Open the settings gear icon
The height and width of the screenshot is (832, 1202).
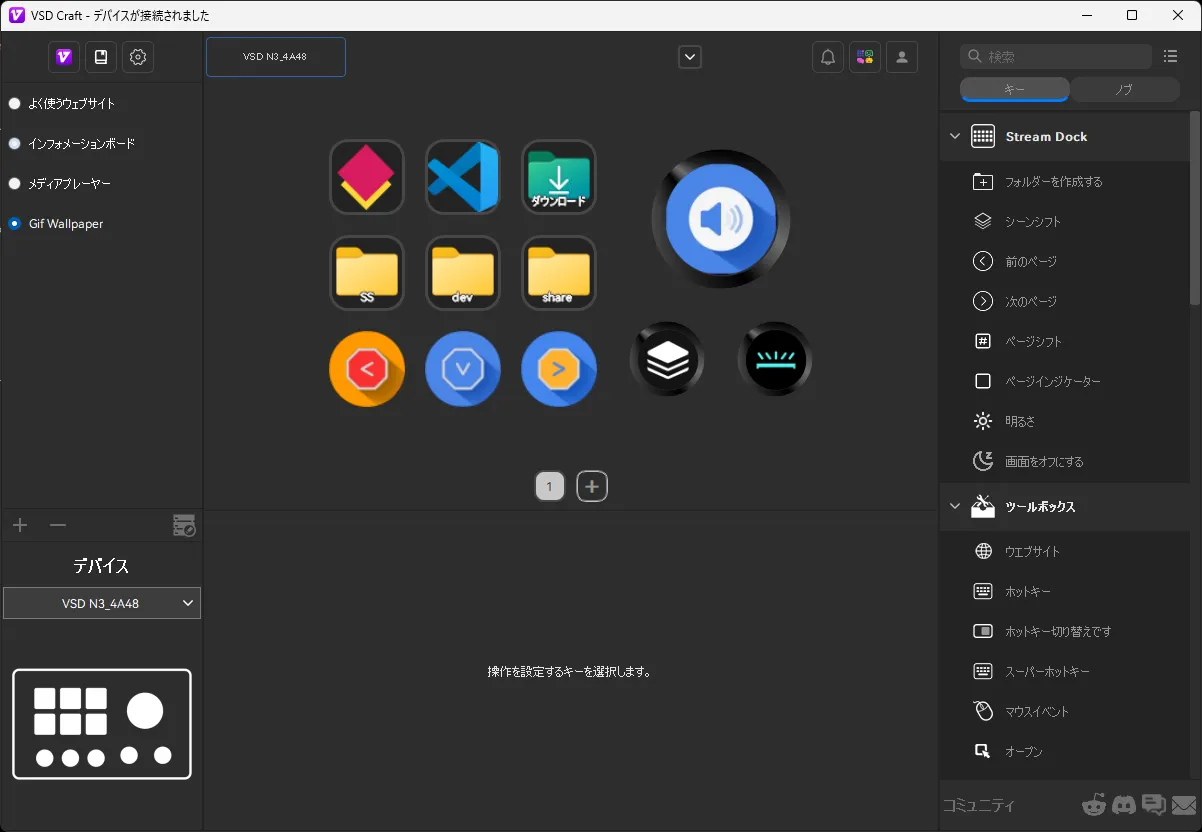[x=138, y=57]
